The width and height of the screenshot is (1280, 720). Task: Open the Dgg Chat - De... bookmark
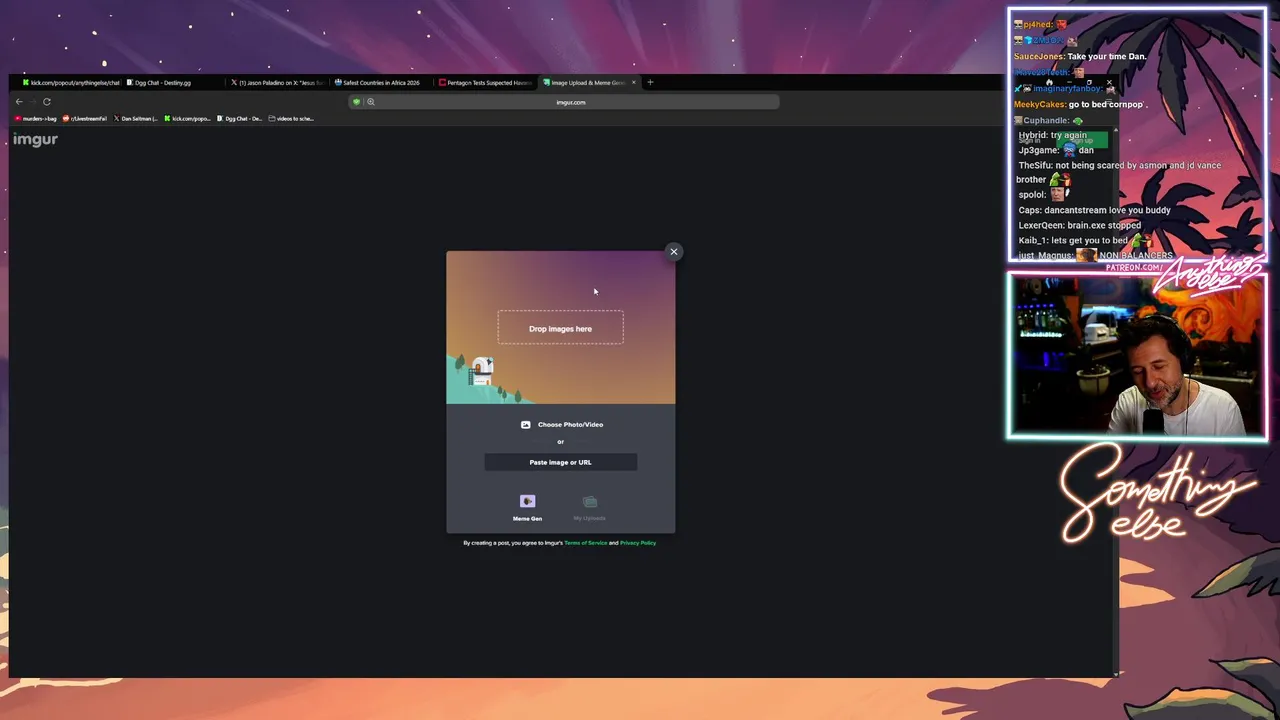point(240,119)
